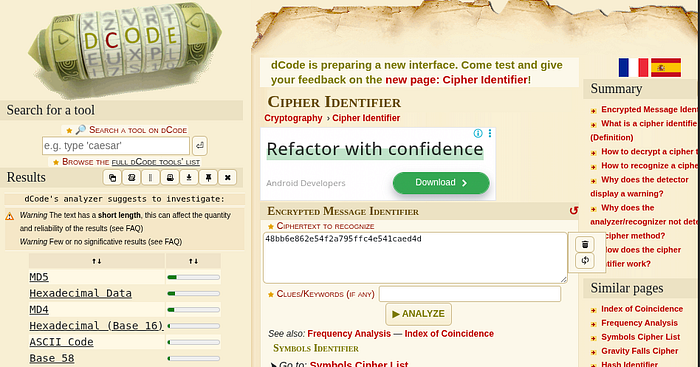
Task: Click the Symbols Identifier heading
Action: 316,348
